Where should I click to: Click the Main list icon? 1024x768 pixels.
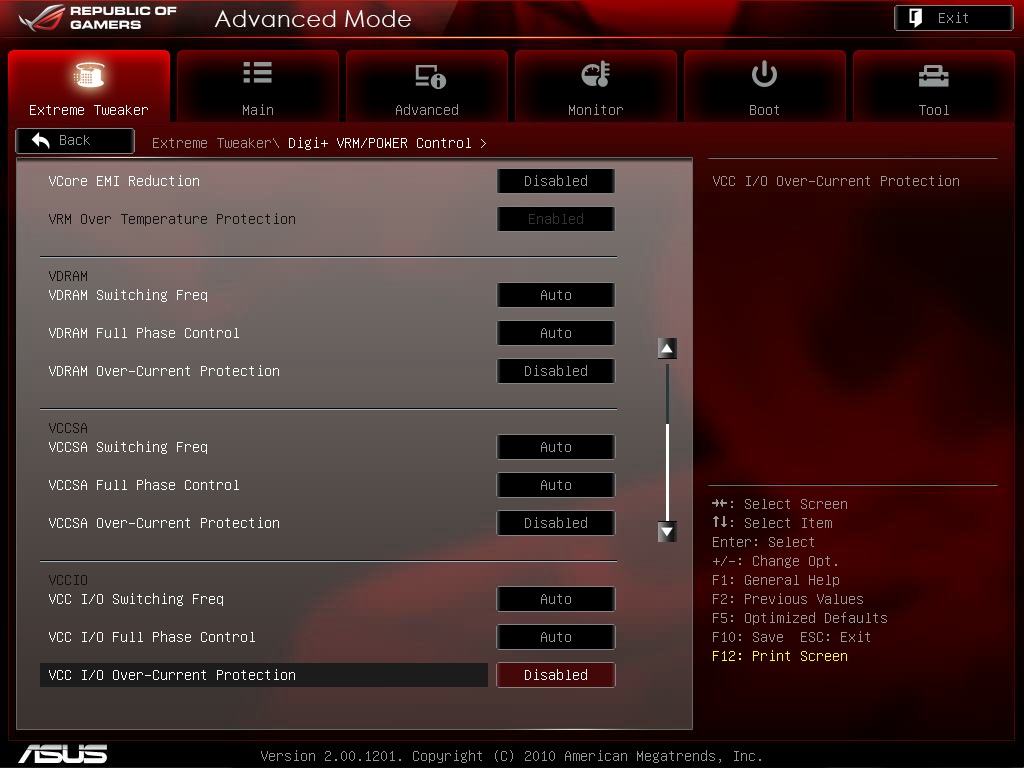257,72
